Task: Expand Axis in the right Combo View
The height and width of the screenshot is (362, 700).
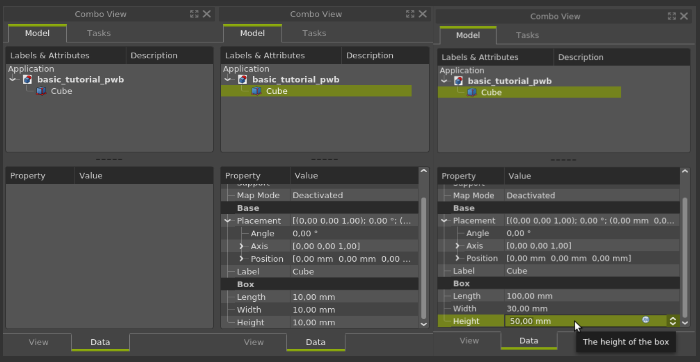Action: click(x=458, y=246)
